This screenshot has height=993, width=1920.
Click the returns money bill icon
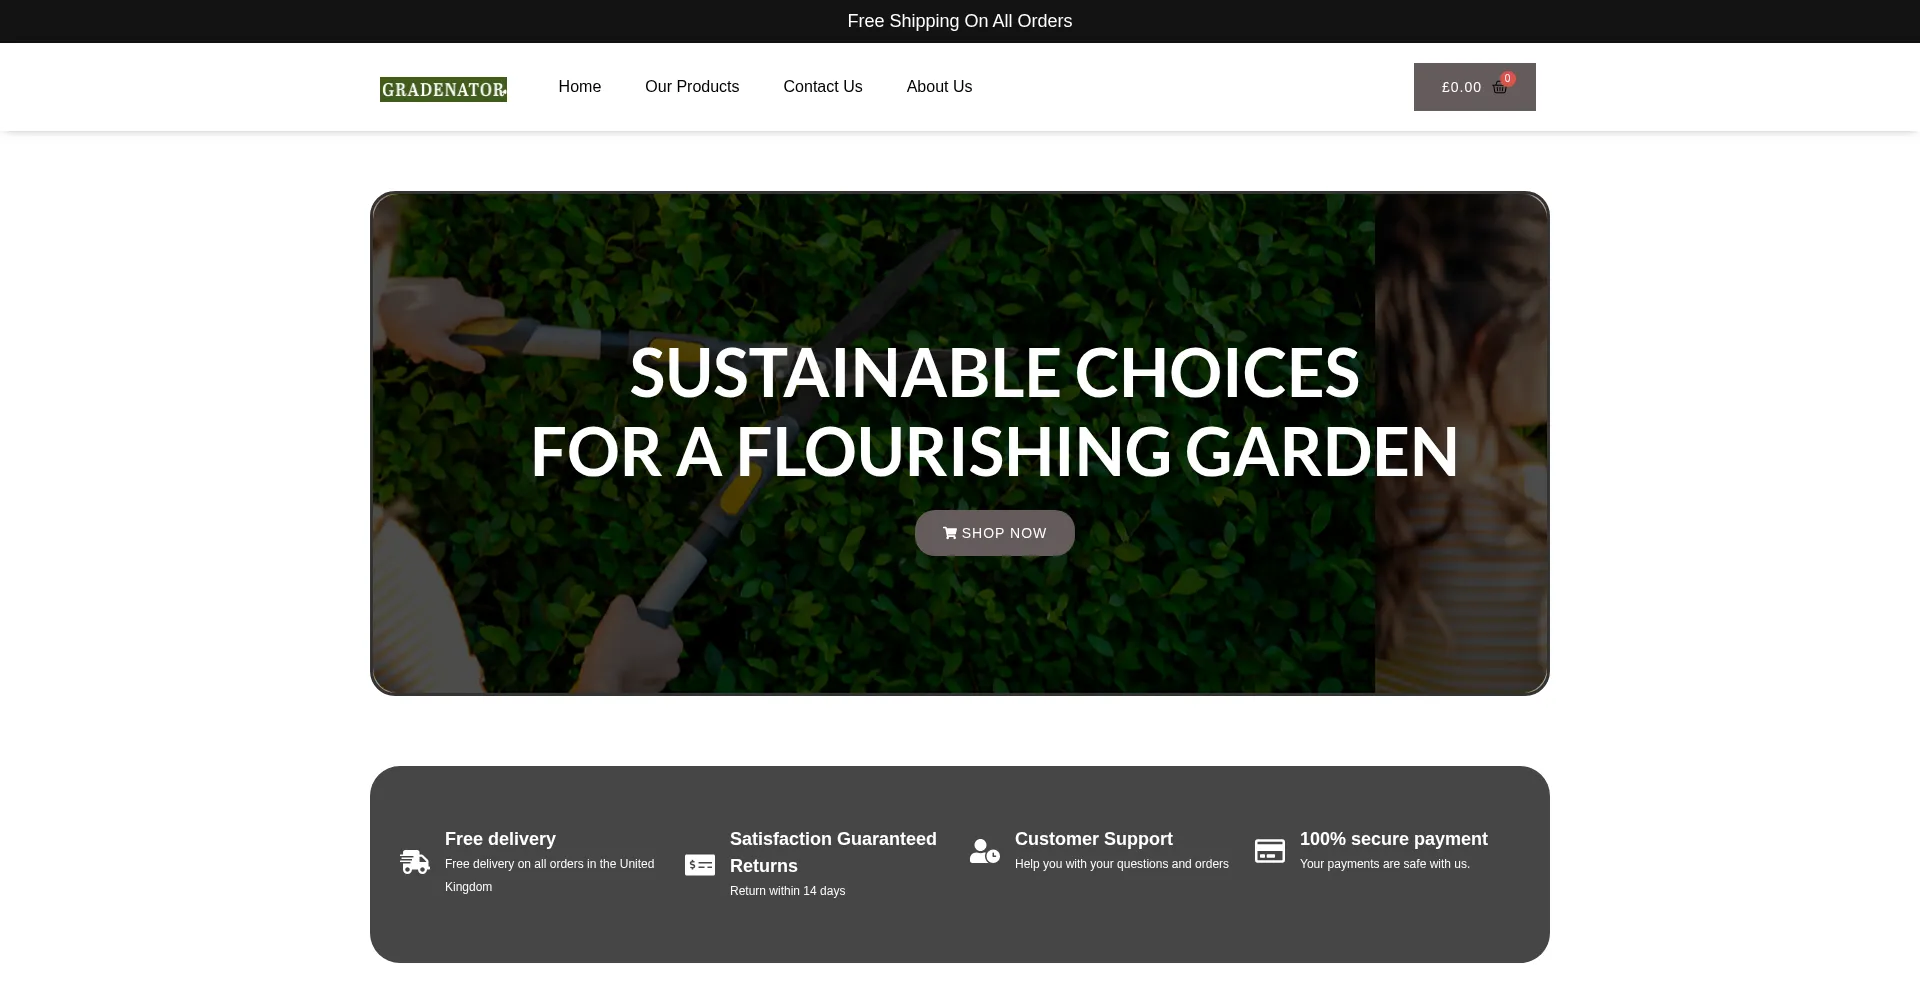(700, 865)
